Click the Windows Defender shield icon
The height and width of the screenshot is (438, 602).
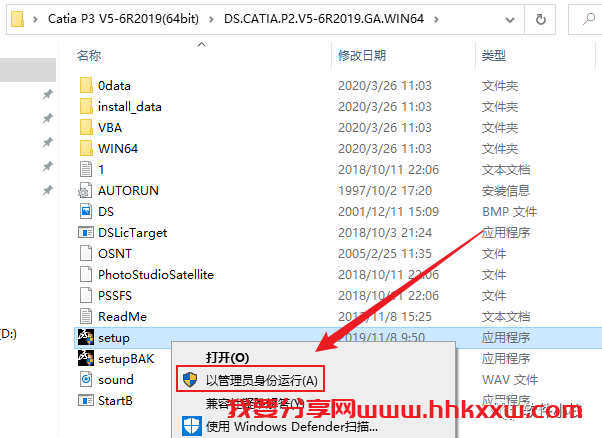pyautogui.click(x=192, y=426)
